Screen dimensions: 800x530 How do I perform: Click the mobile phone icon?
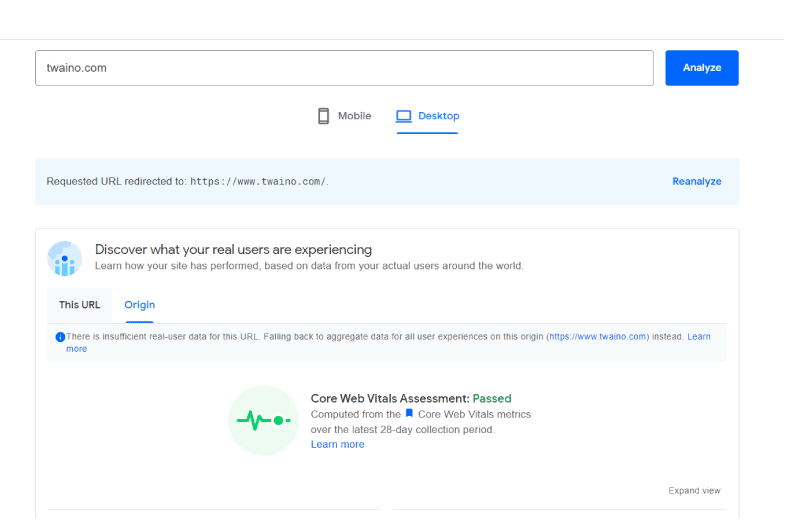tap(323, 116)
